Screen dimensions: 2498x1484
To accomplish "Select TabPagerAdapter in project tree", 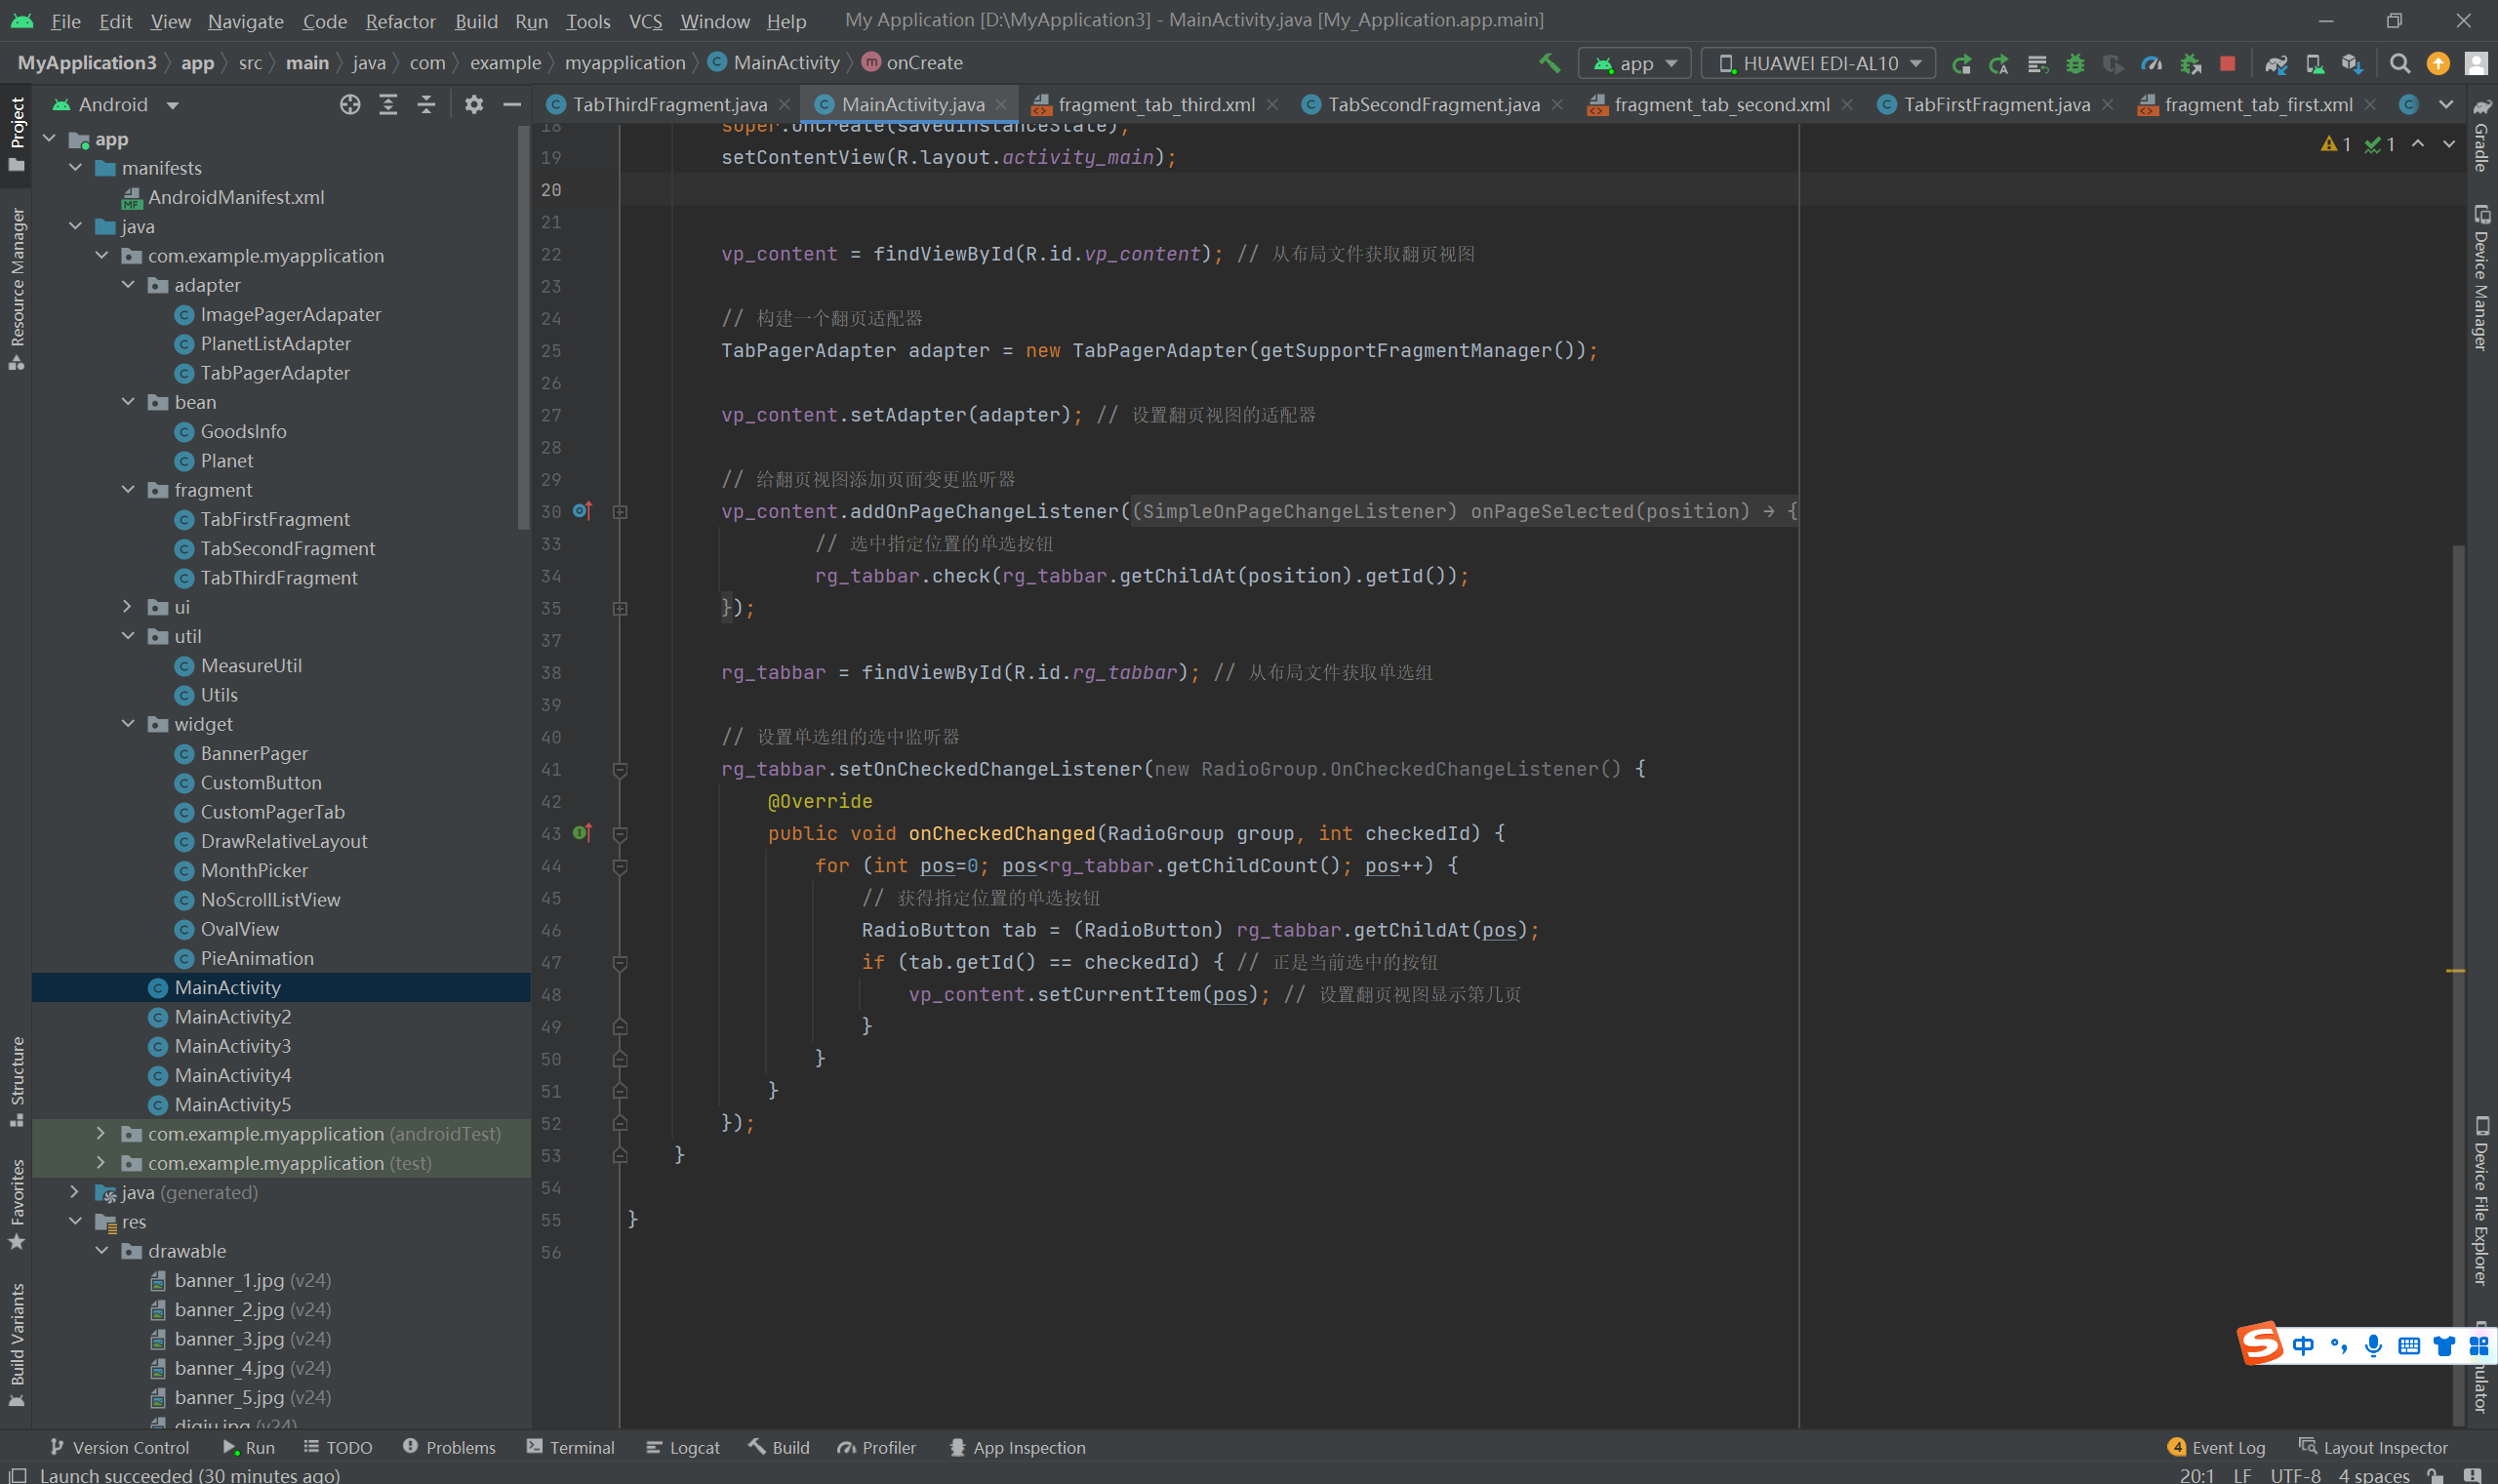I will [x=274, y=372].
